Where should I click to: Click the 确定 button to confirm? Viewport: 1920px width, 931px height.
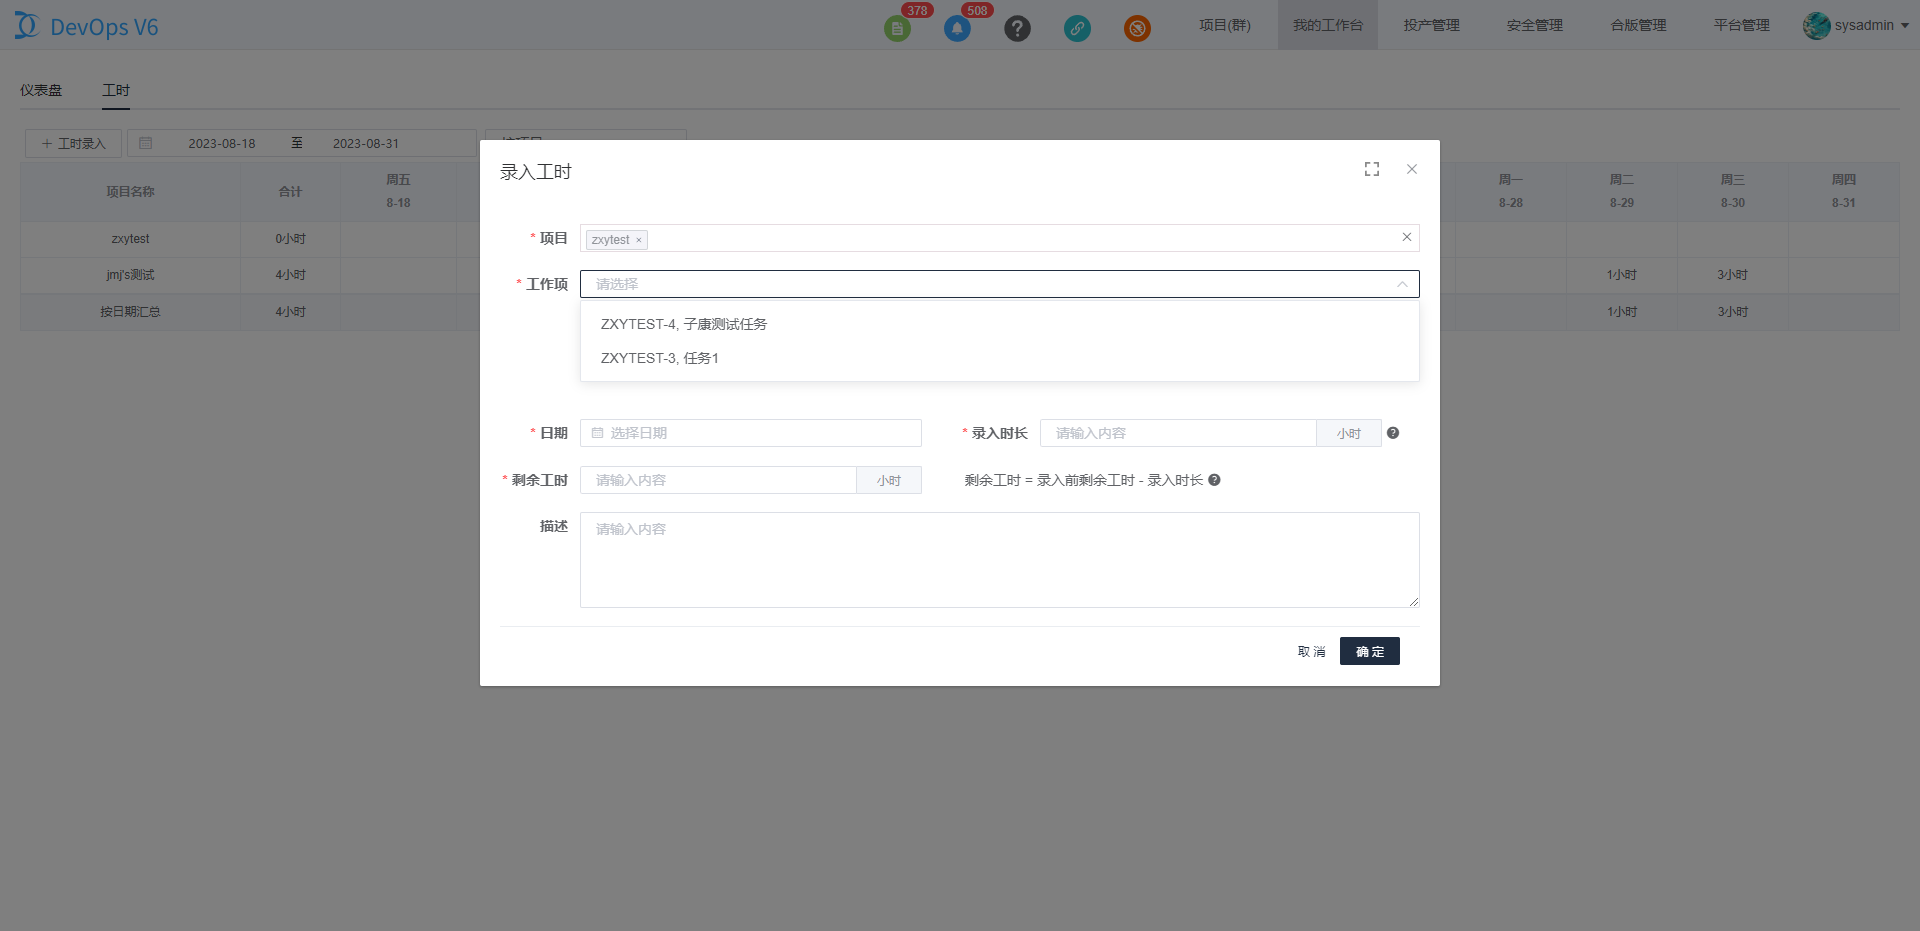click(x=1369, y=651)
